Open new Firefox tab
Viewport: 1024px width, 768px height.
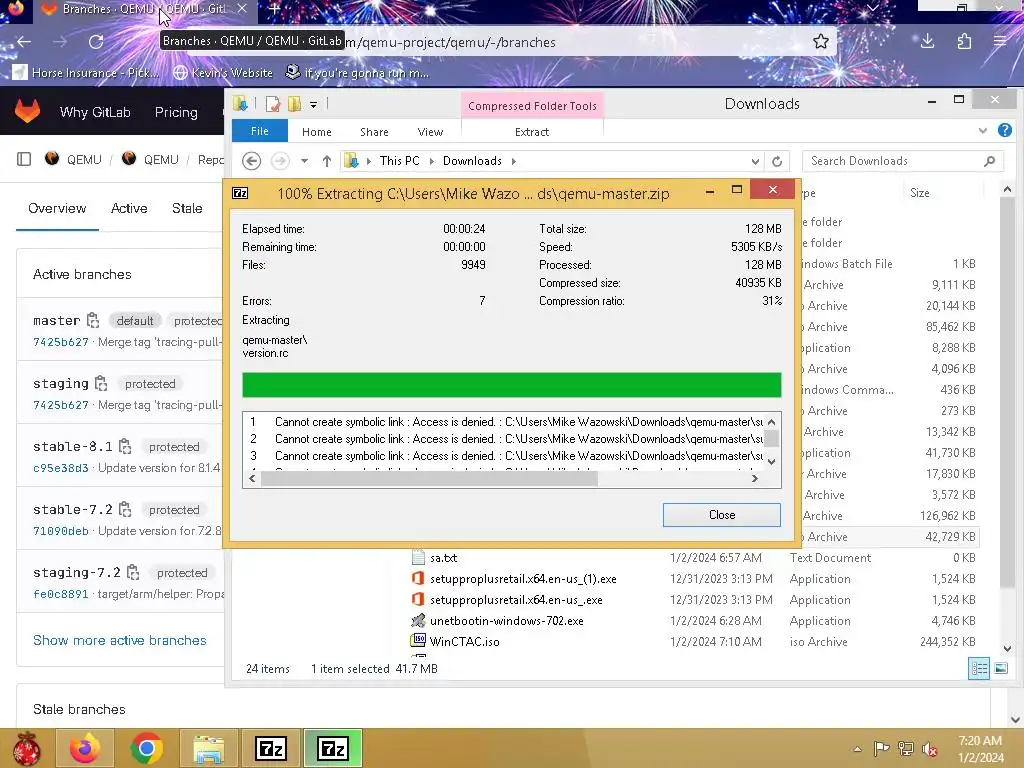[x=274, y=9]
